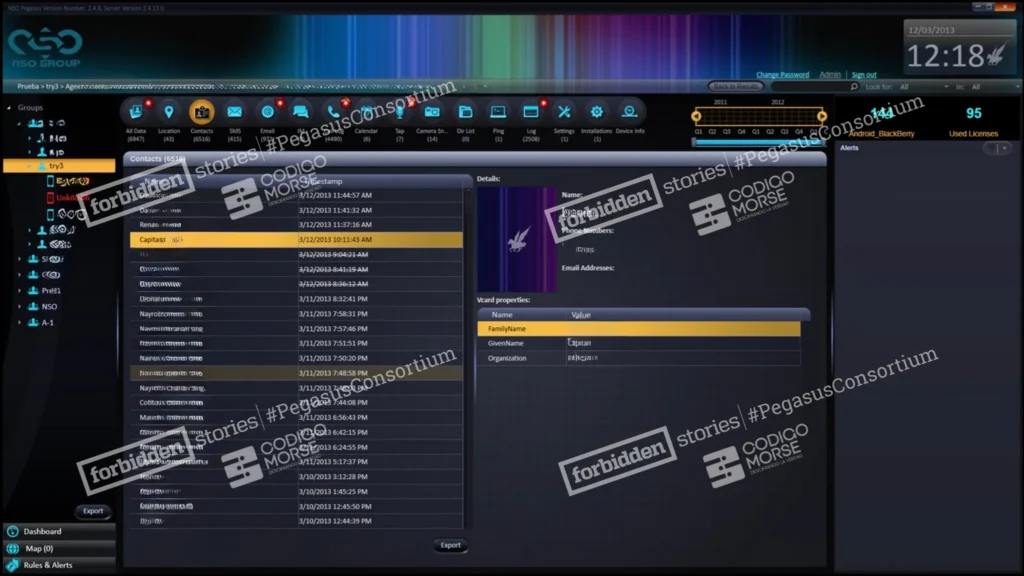The width and height of the screenshot is (1024, 576).
Task: Open the Location data icon
Action: coord(168,112)
